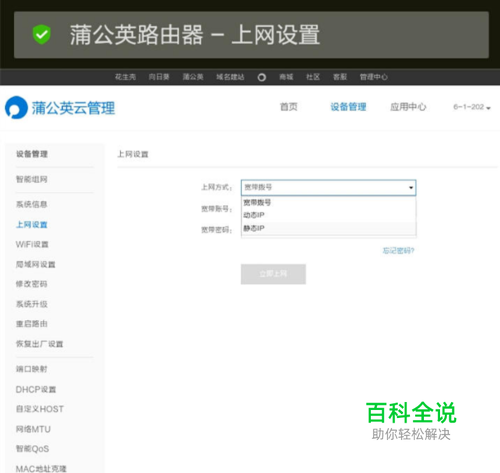Open 自定义HOST in sidebar
Image resolution: width=500 pixels, height=473 pixels.
click(40, 409)
